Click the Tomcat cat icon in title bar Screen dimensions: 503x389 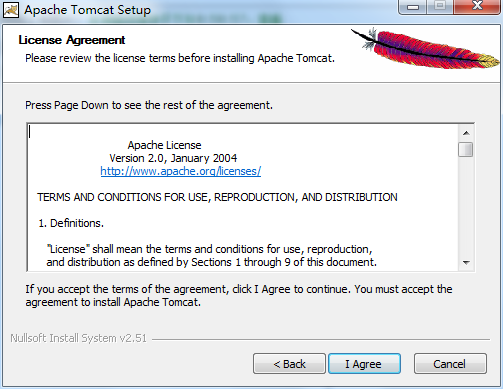[11, 10]
